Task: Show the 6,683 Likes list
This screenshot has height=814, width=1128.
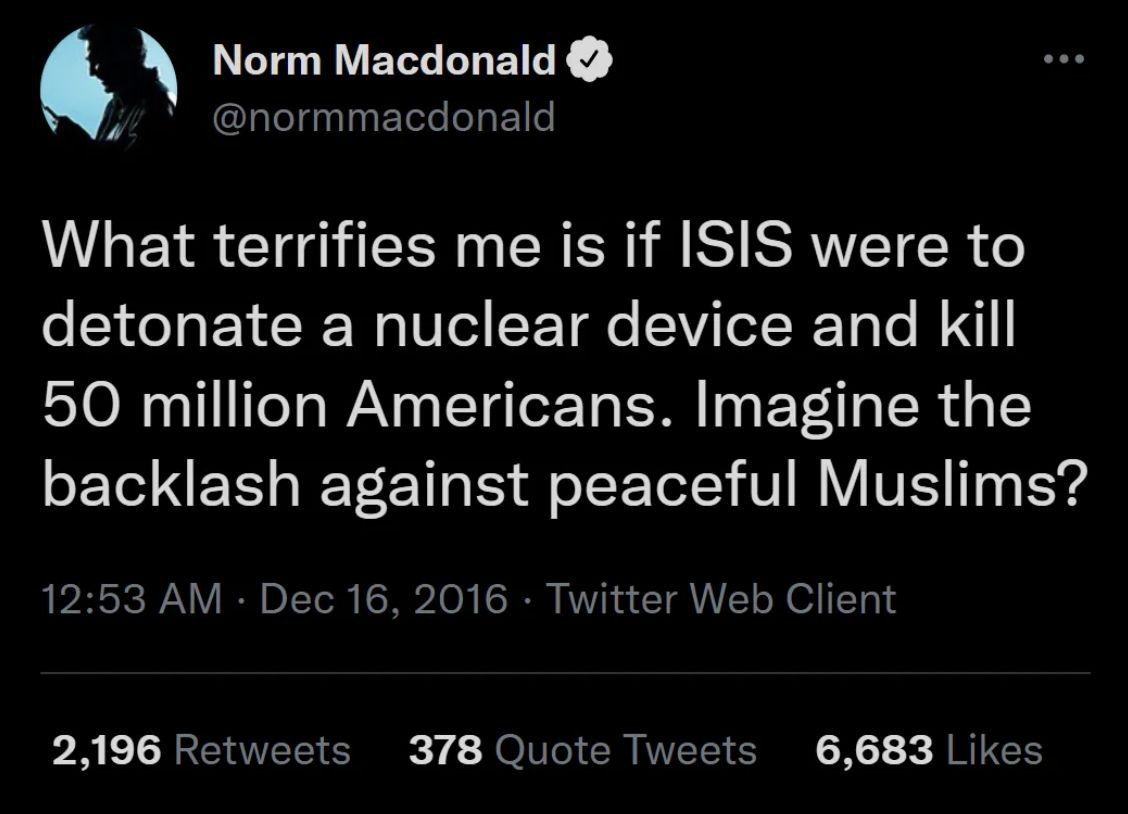Action: coord(929,749)
